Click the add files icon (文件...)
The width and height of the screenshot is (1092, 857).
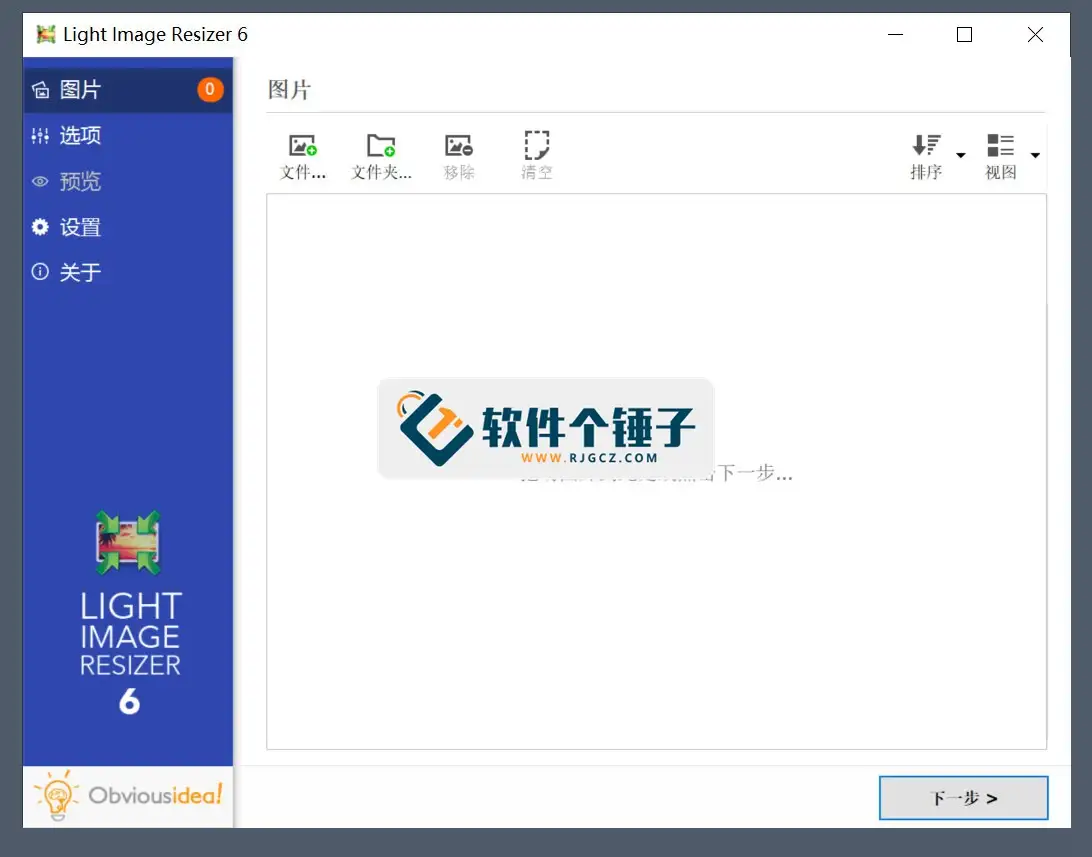click(303, 147)
